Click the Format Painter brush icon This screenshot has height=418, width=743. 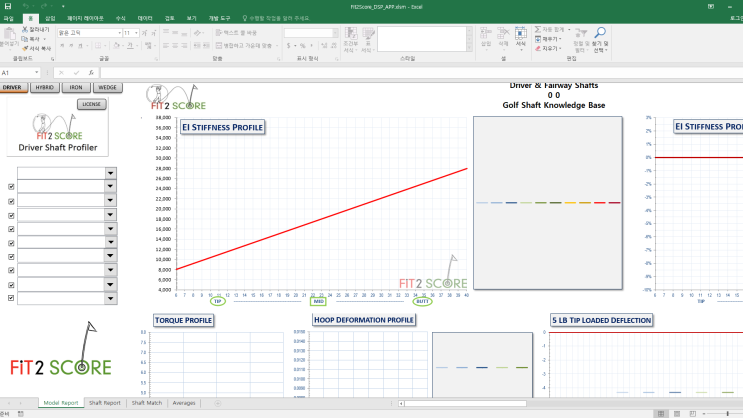pyautogui.click(x=25, y=48)
